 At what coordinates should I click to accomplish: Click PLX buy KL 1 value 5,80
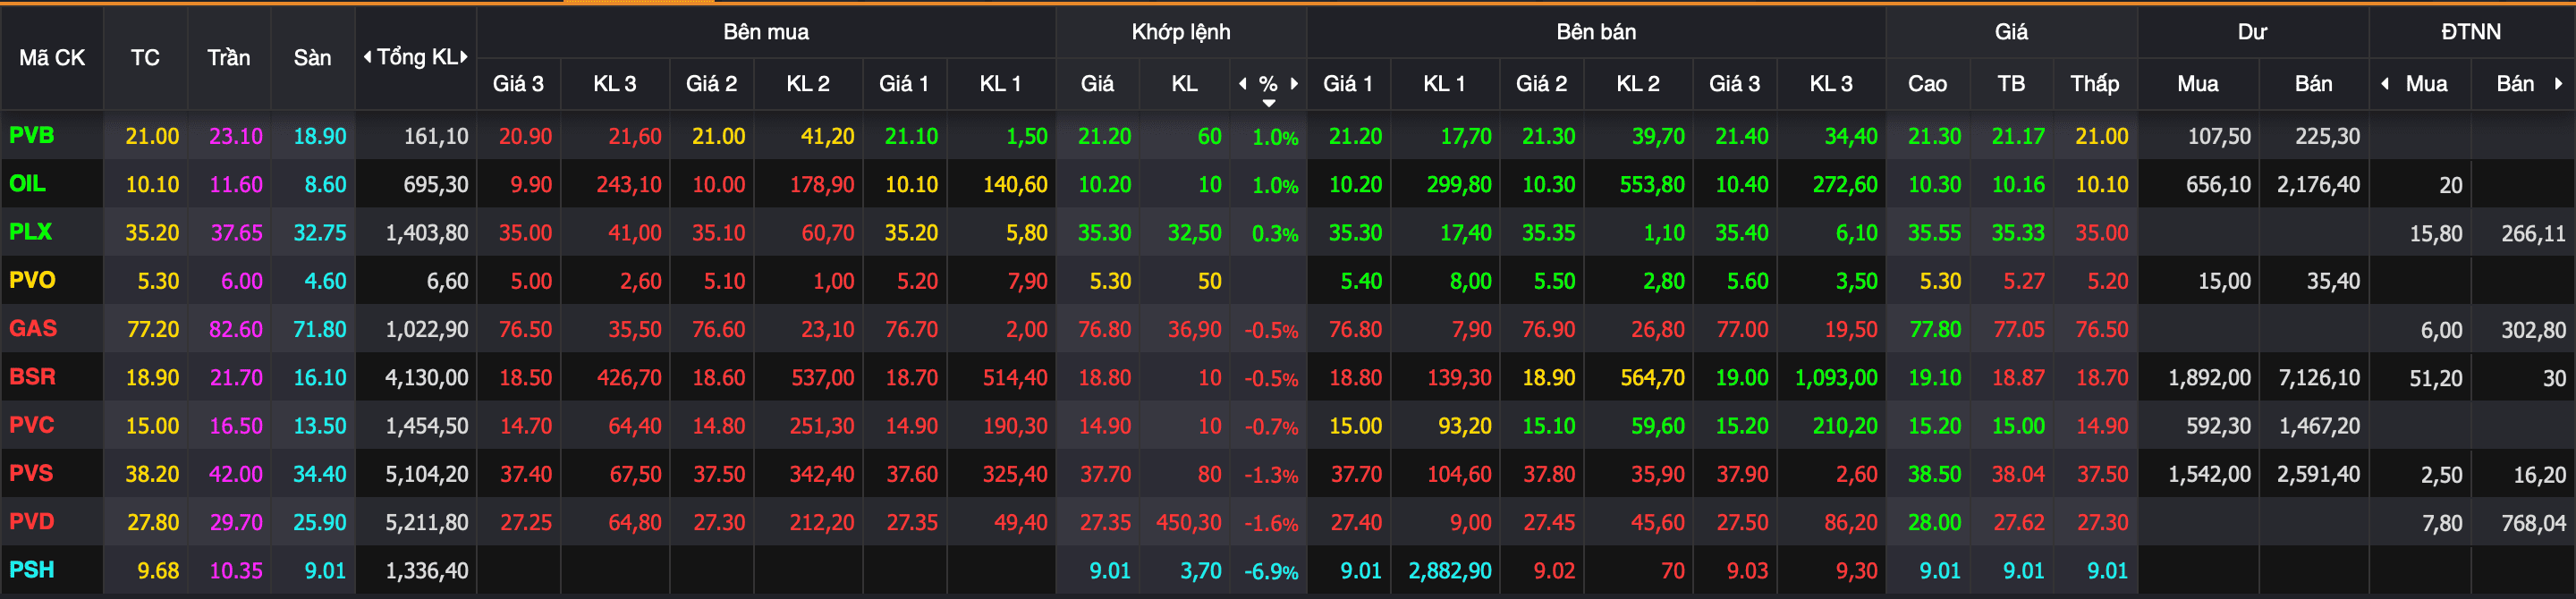(x=1027, y=233)
